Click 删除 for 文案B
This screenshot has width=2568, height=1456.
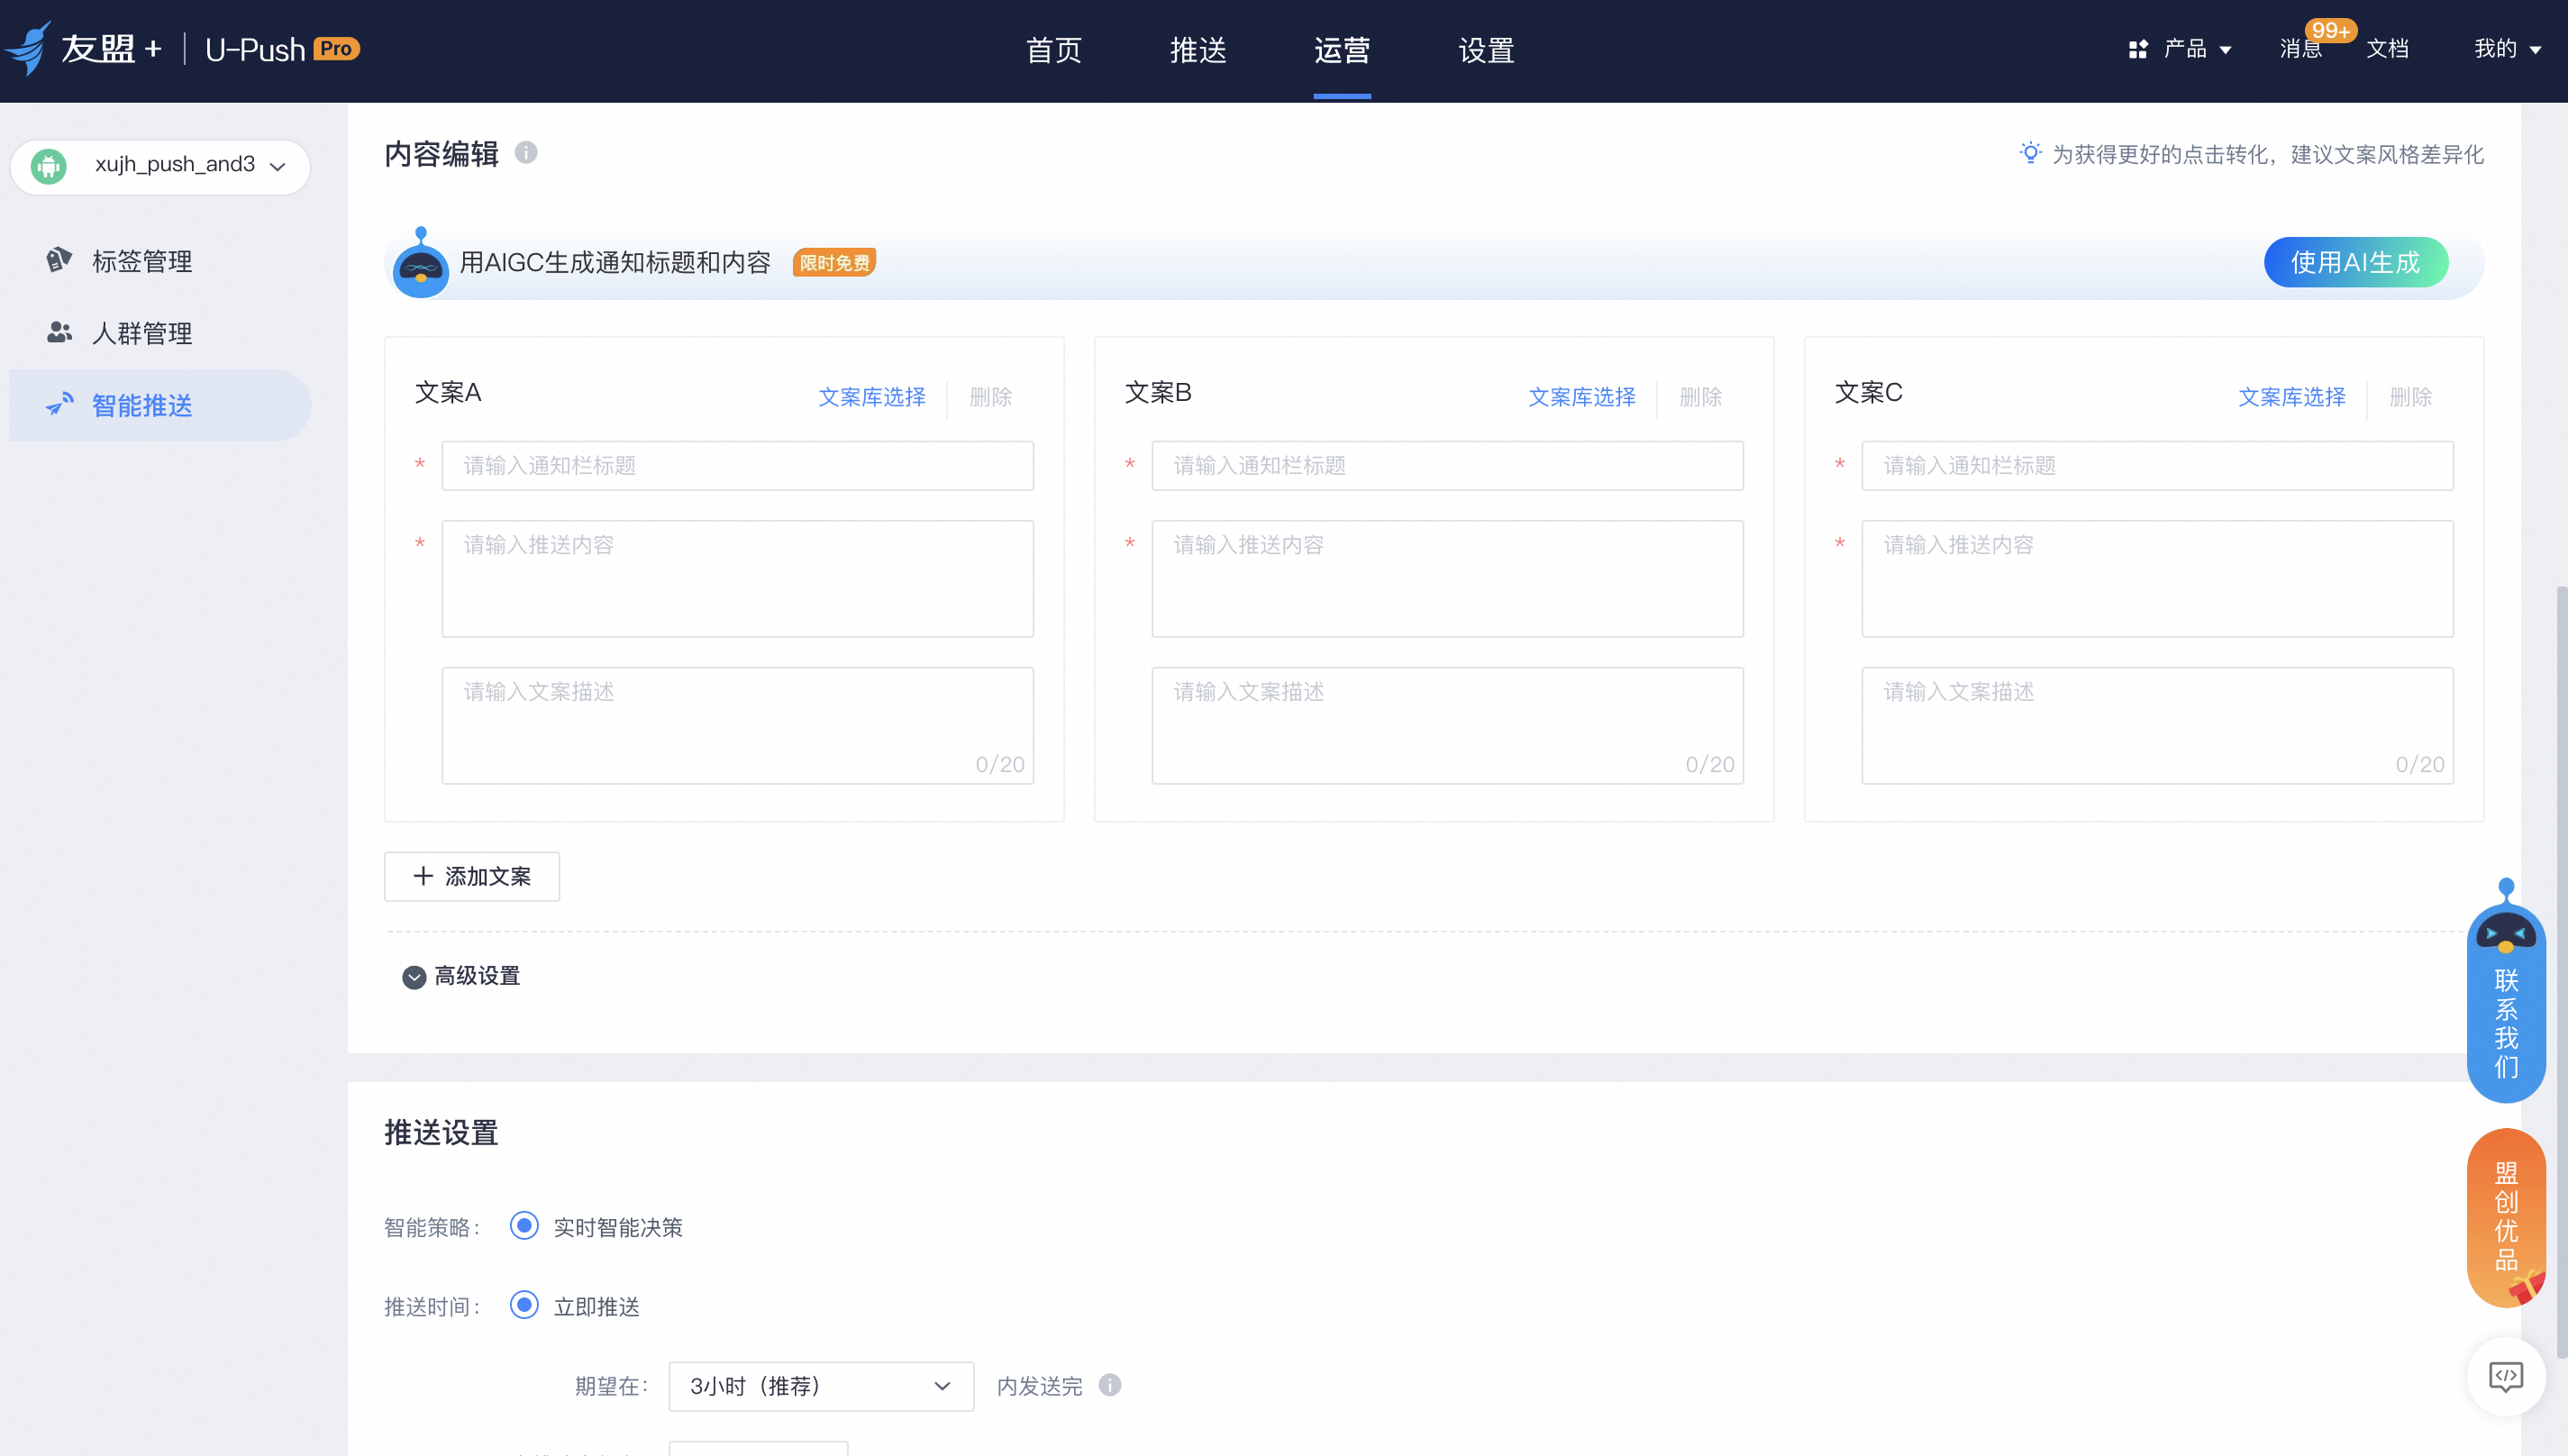pyautogui.click(x=1701, y=397)
